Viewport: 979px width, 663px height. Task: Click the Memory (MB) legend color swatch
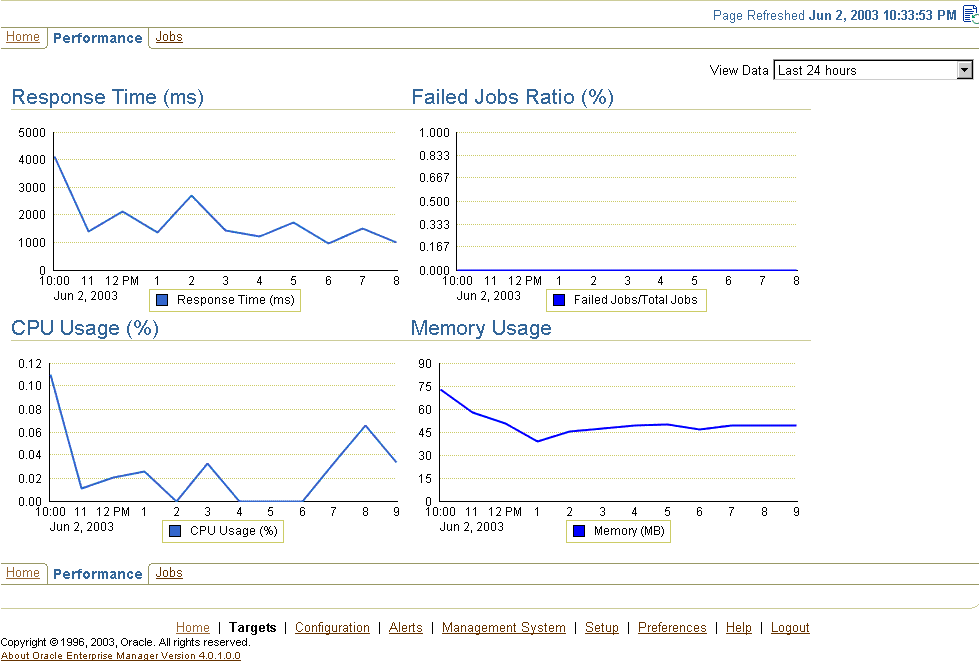[x=579, y=531]
